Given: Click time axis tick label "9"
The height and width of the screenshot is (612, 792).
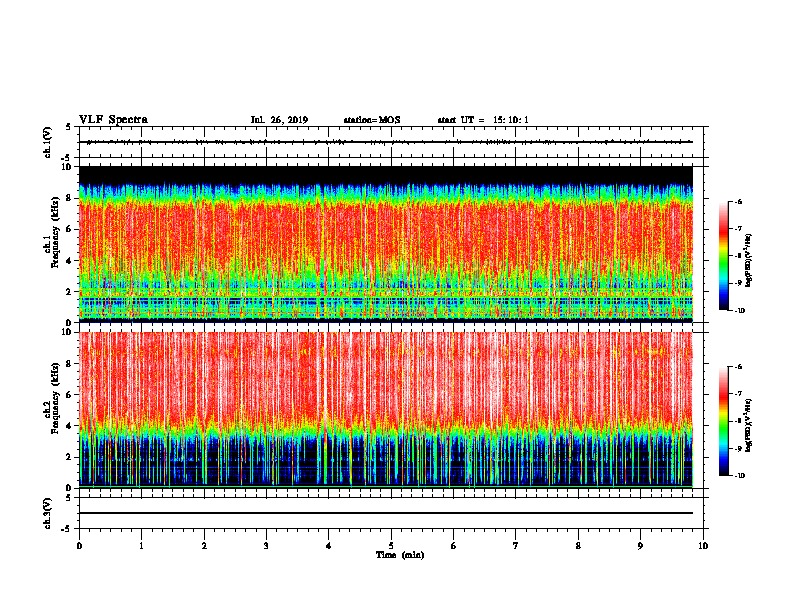Looking at the screenshot, I should click(640, 546).
